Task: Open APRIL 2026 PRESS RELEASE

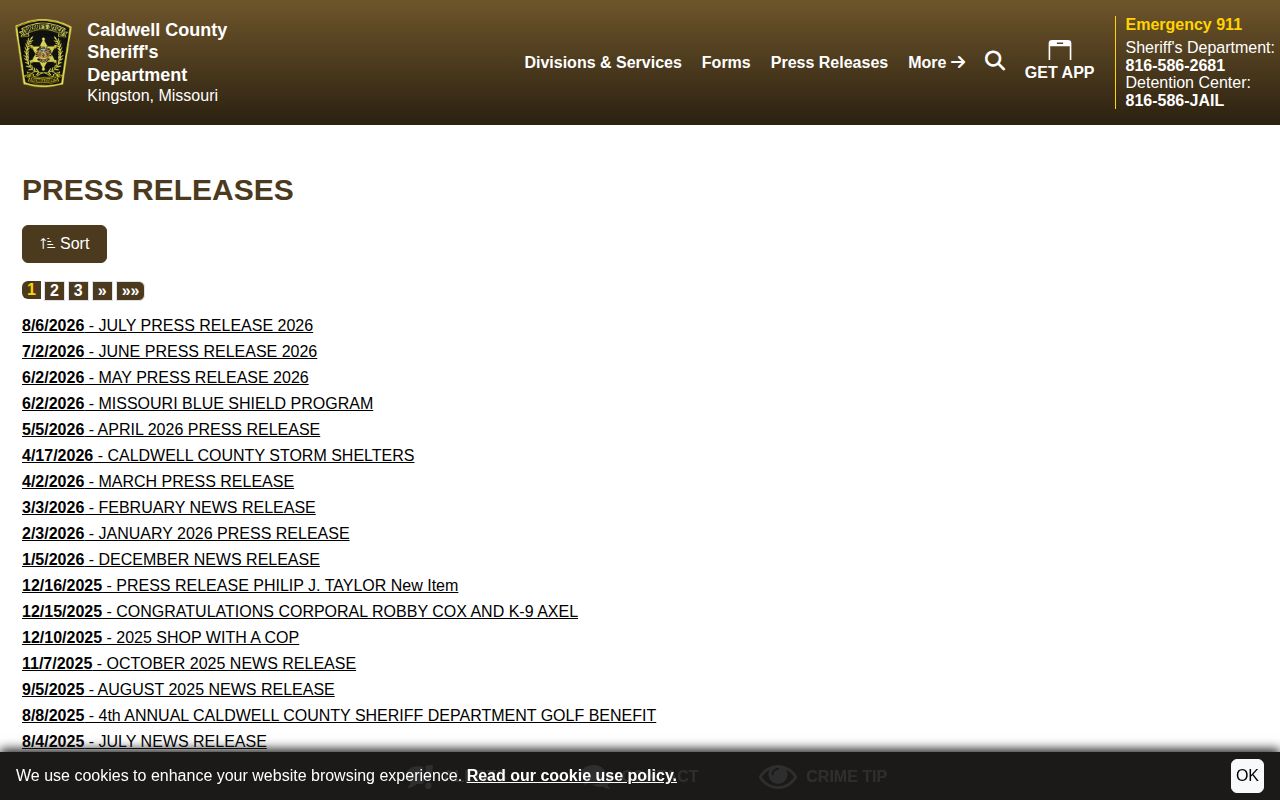Action: 171,429
